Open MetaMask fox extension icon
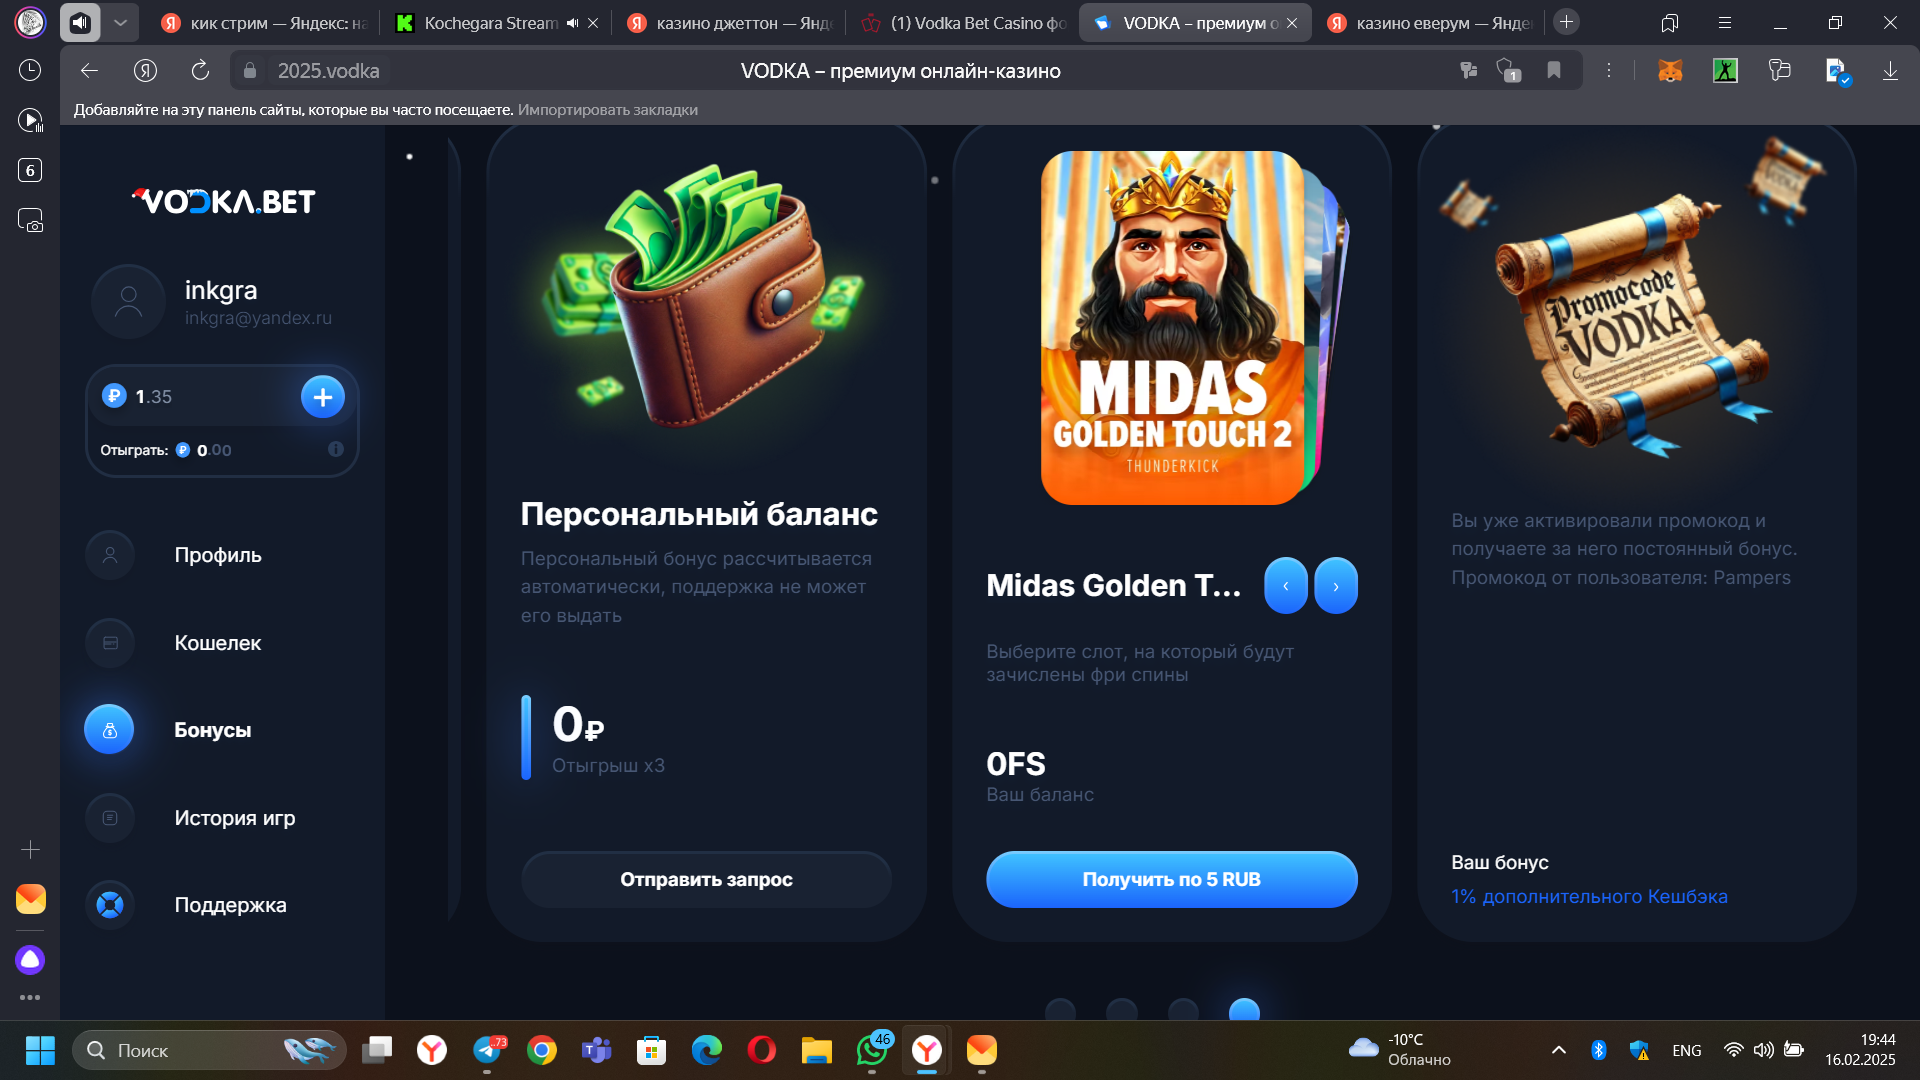 pyautogui.click(x=1670, y=70)
